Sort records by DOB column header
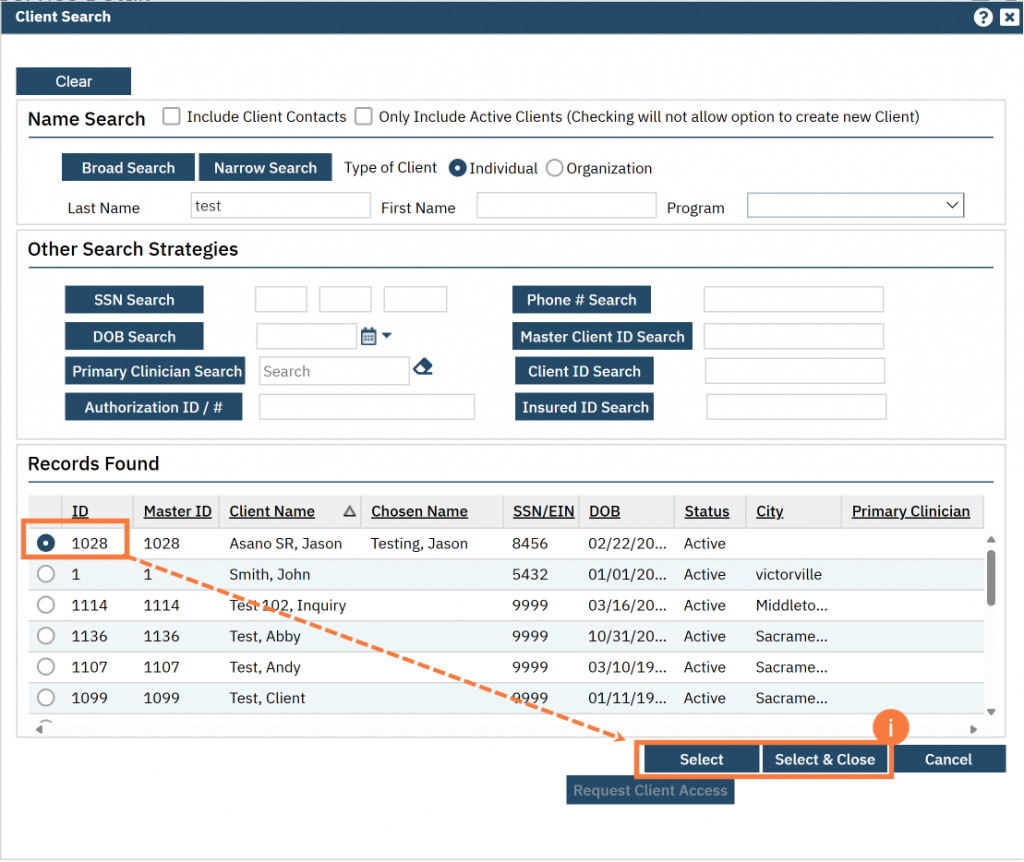This screenshot has height=862, width=1024. pyautogui.click(x=604, y=512)
